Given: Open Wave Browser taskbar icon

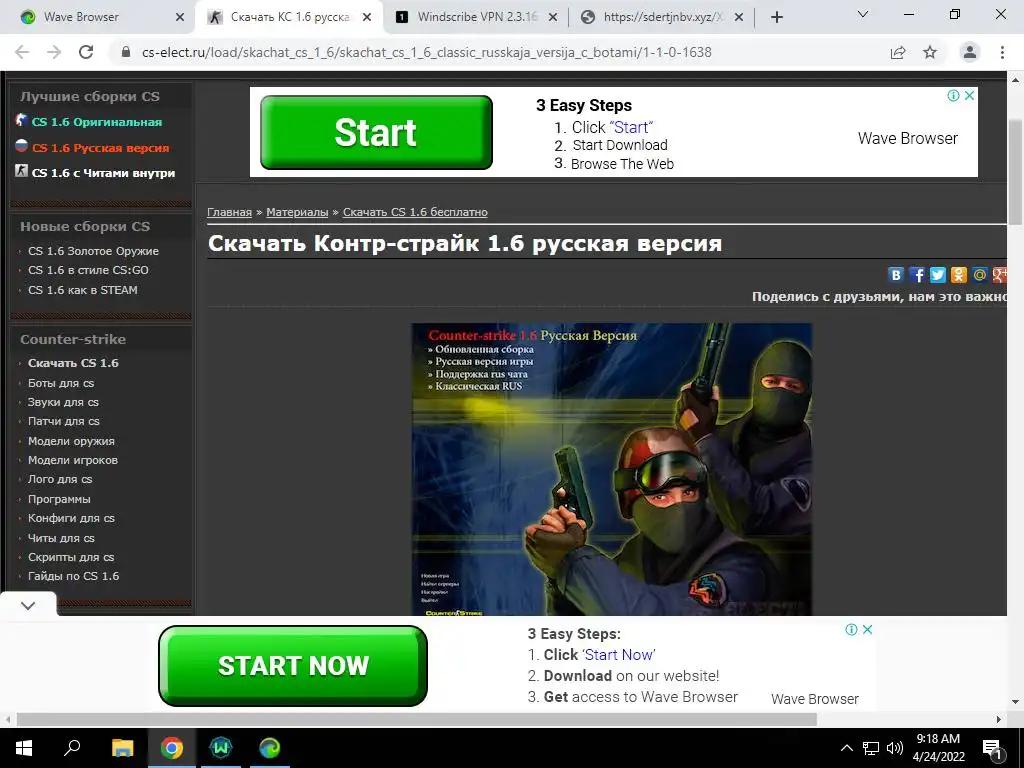Looking at the screenshot, I should tap(221, 748).
